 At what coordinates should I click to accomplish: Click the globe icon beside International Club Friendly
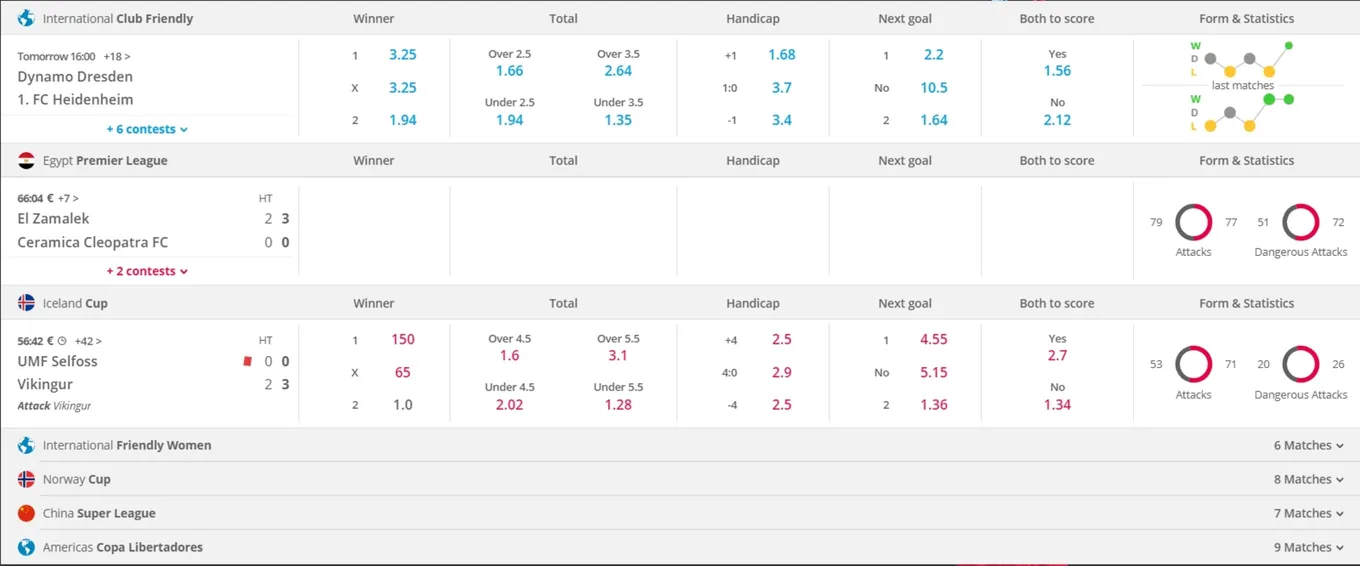26,18
